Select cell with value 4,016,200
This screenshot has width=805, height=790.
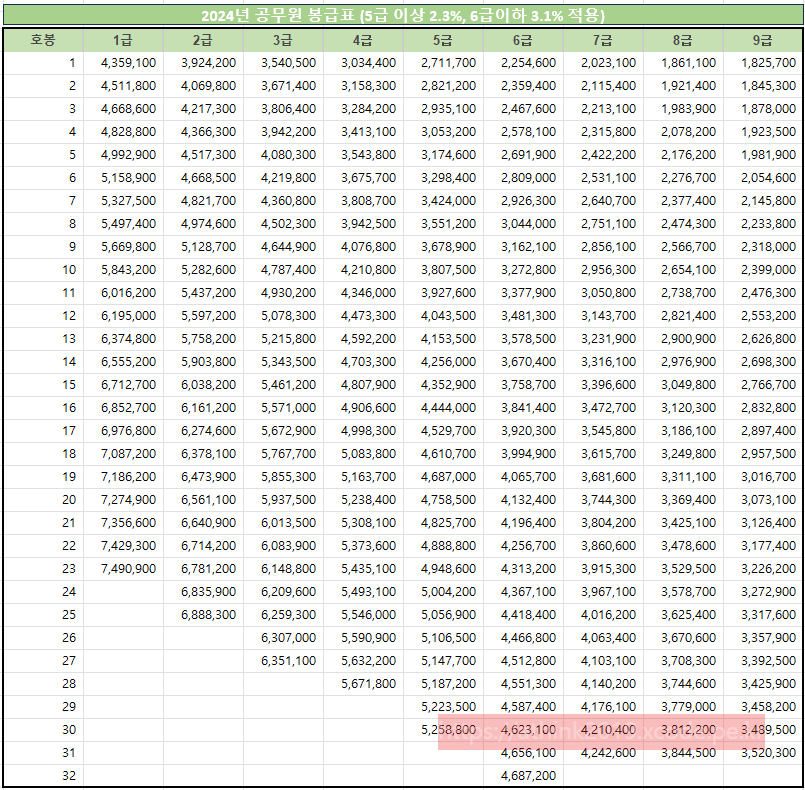click(603, 615)
